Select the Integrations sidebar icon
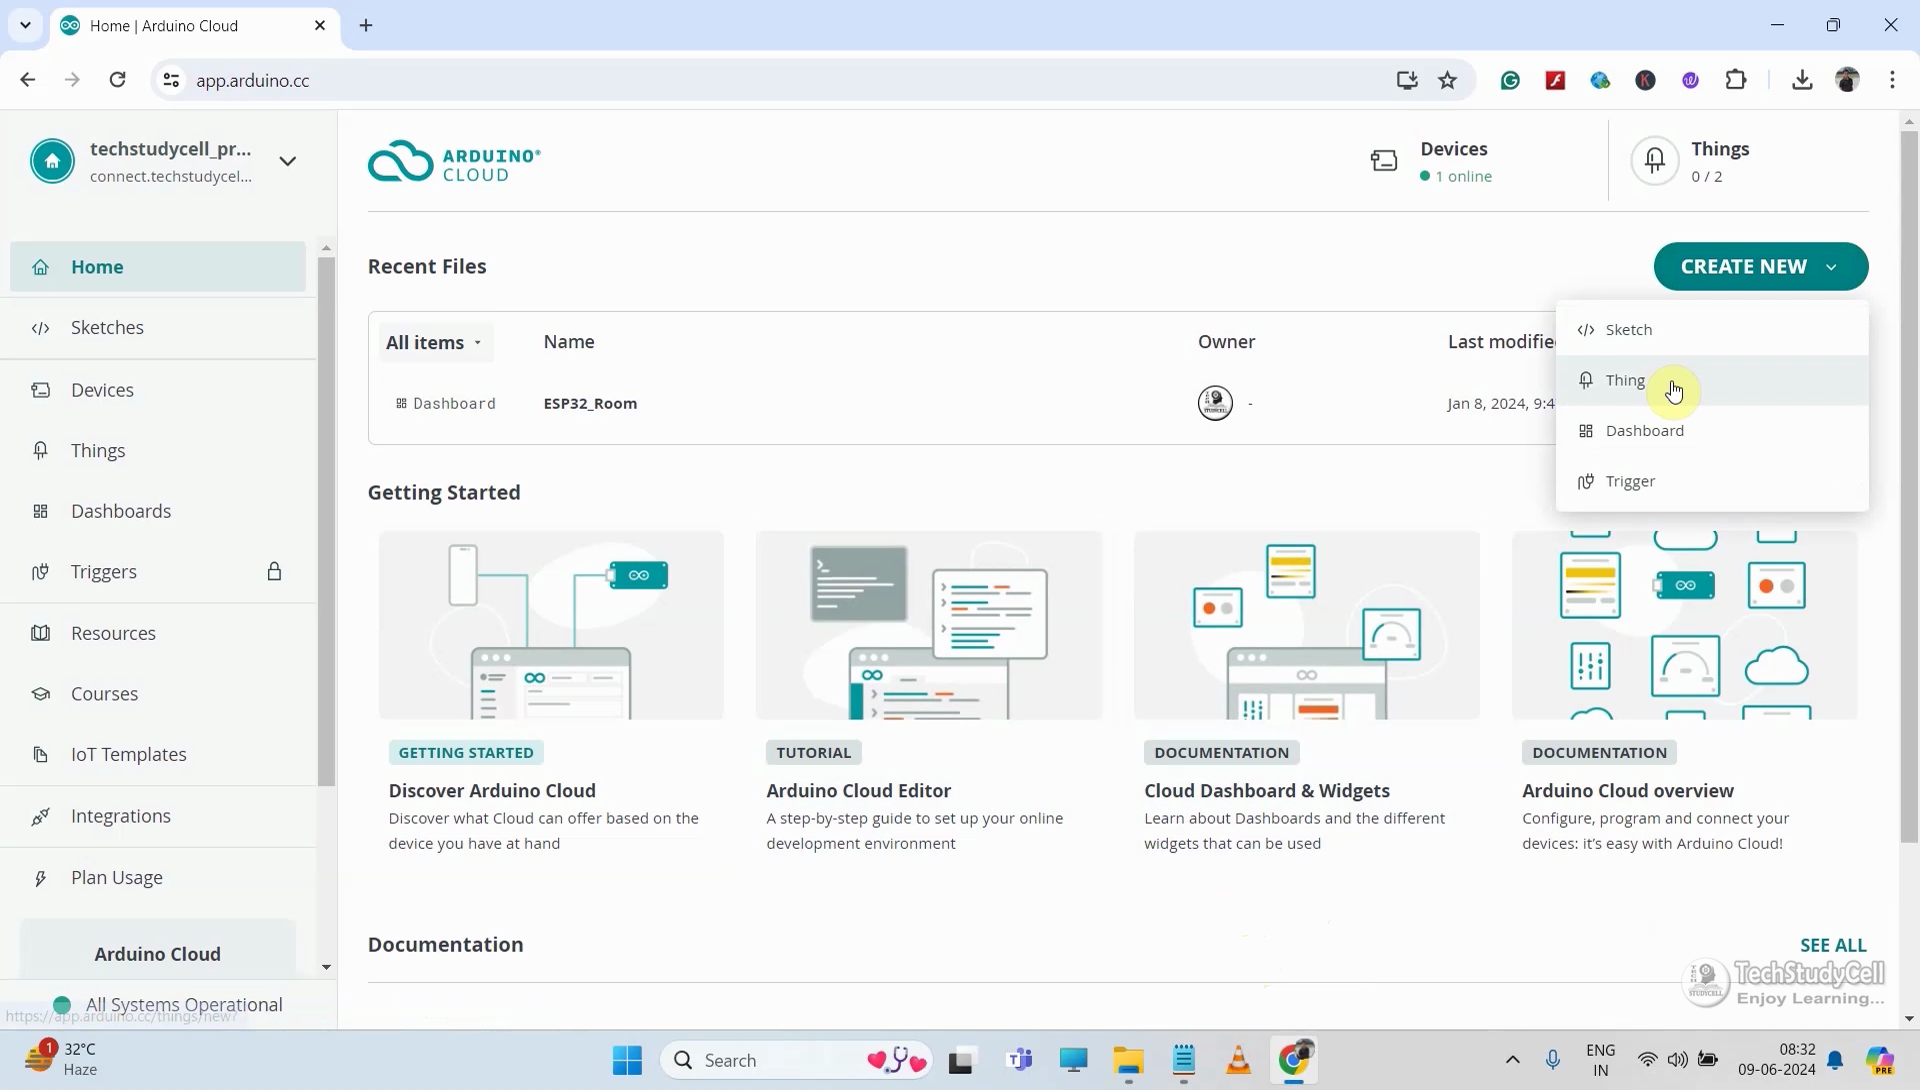 click(x=40, y=815)
